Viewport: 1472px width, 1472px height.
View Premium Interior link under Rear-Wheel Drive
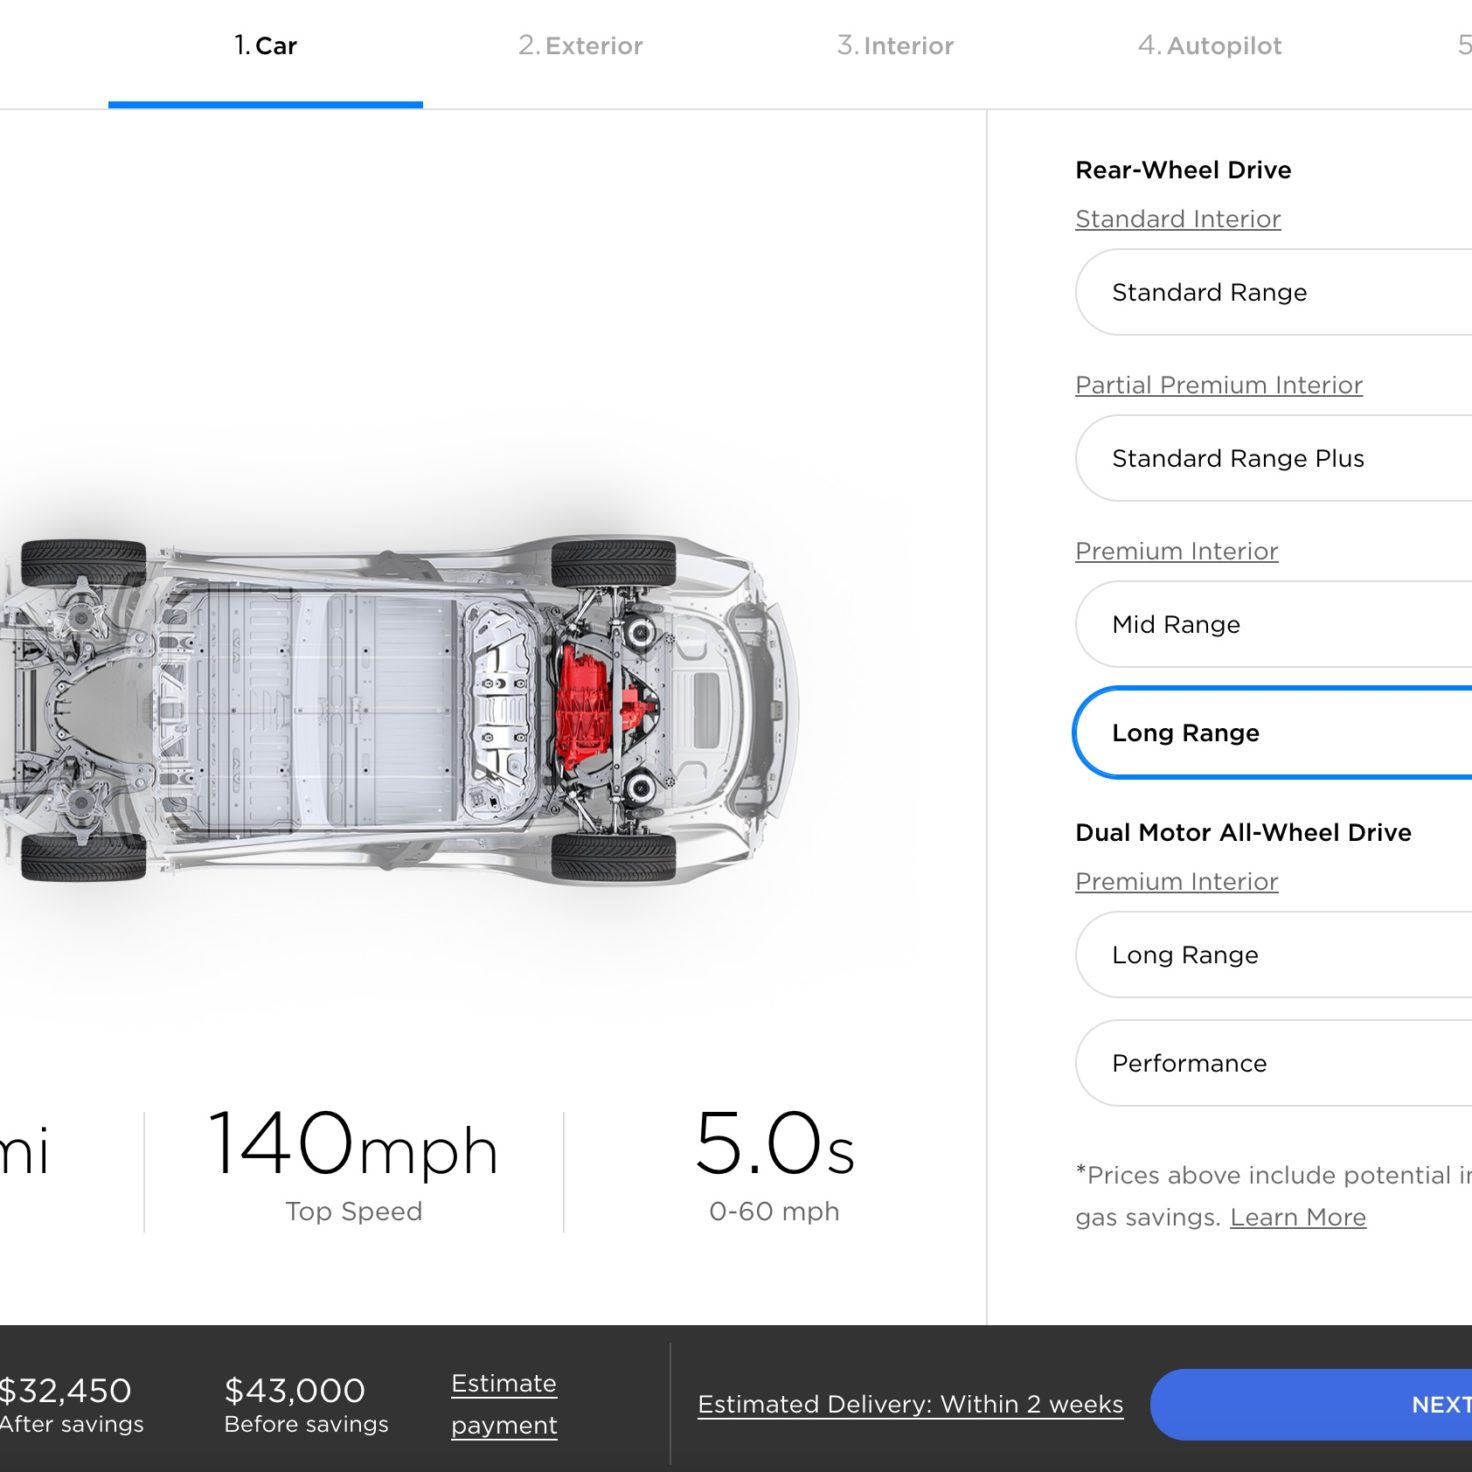coord(1177,551)
